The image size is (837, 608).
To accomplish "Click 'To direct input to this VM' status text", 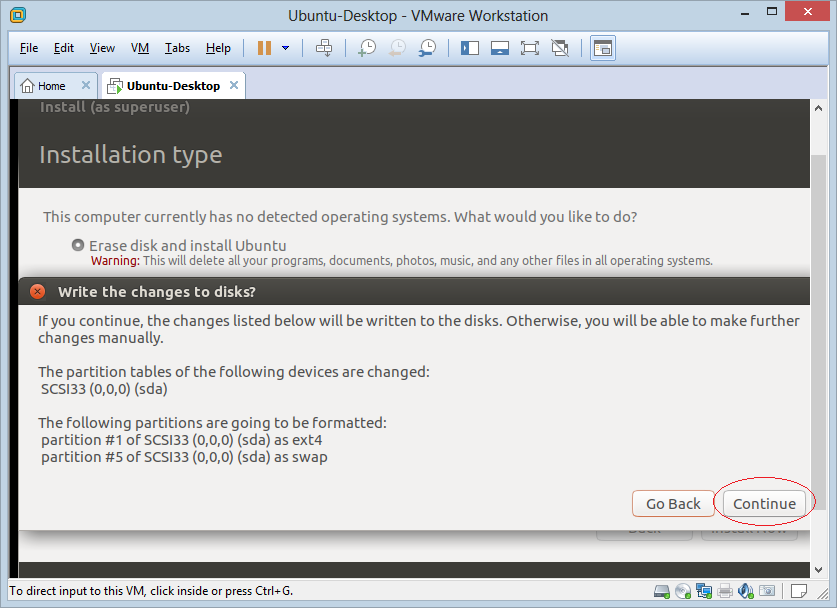I will click(x=152, y=591).
